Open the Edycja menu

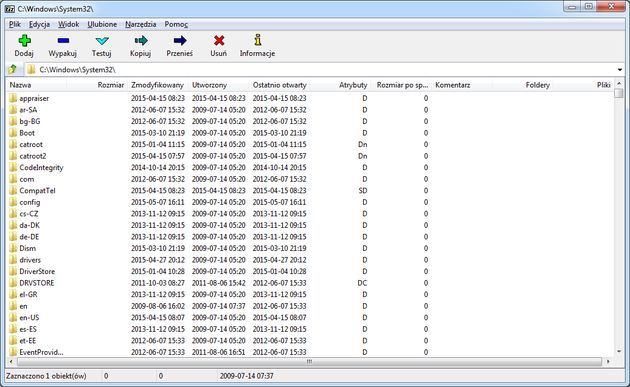[x=39, y=25]
